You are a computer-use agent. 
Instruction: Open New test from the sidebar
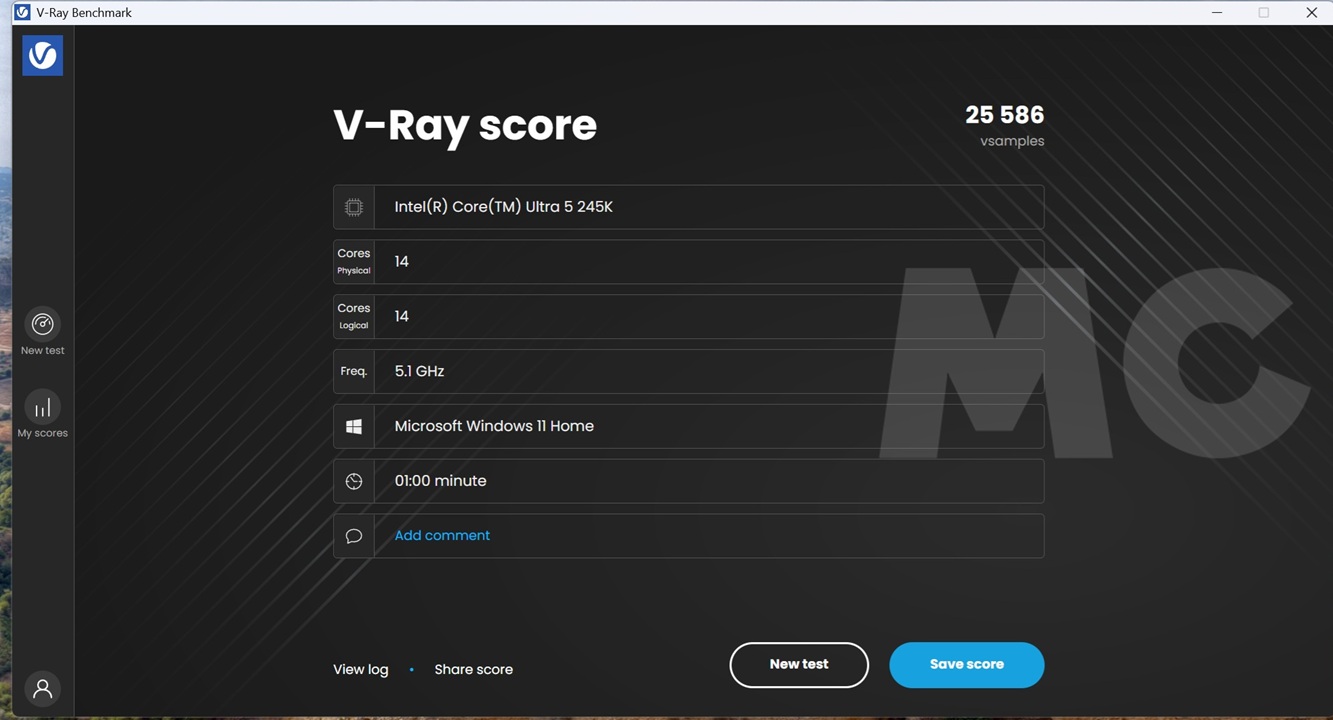42,330
